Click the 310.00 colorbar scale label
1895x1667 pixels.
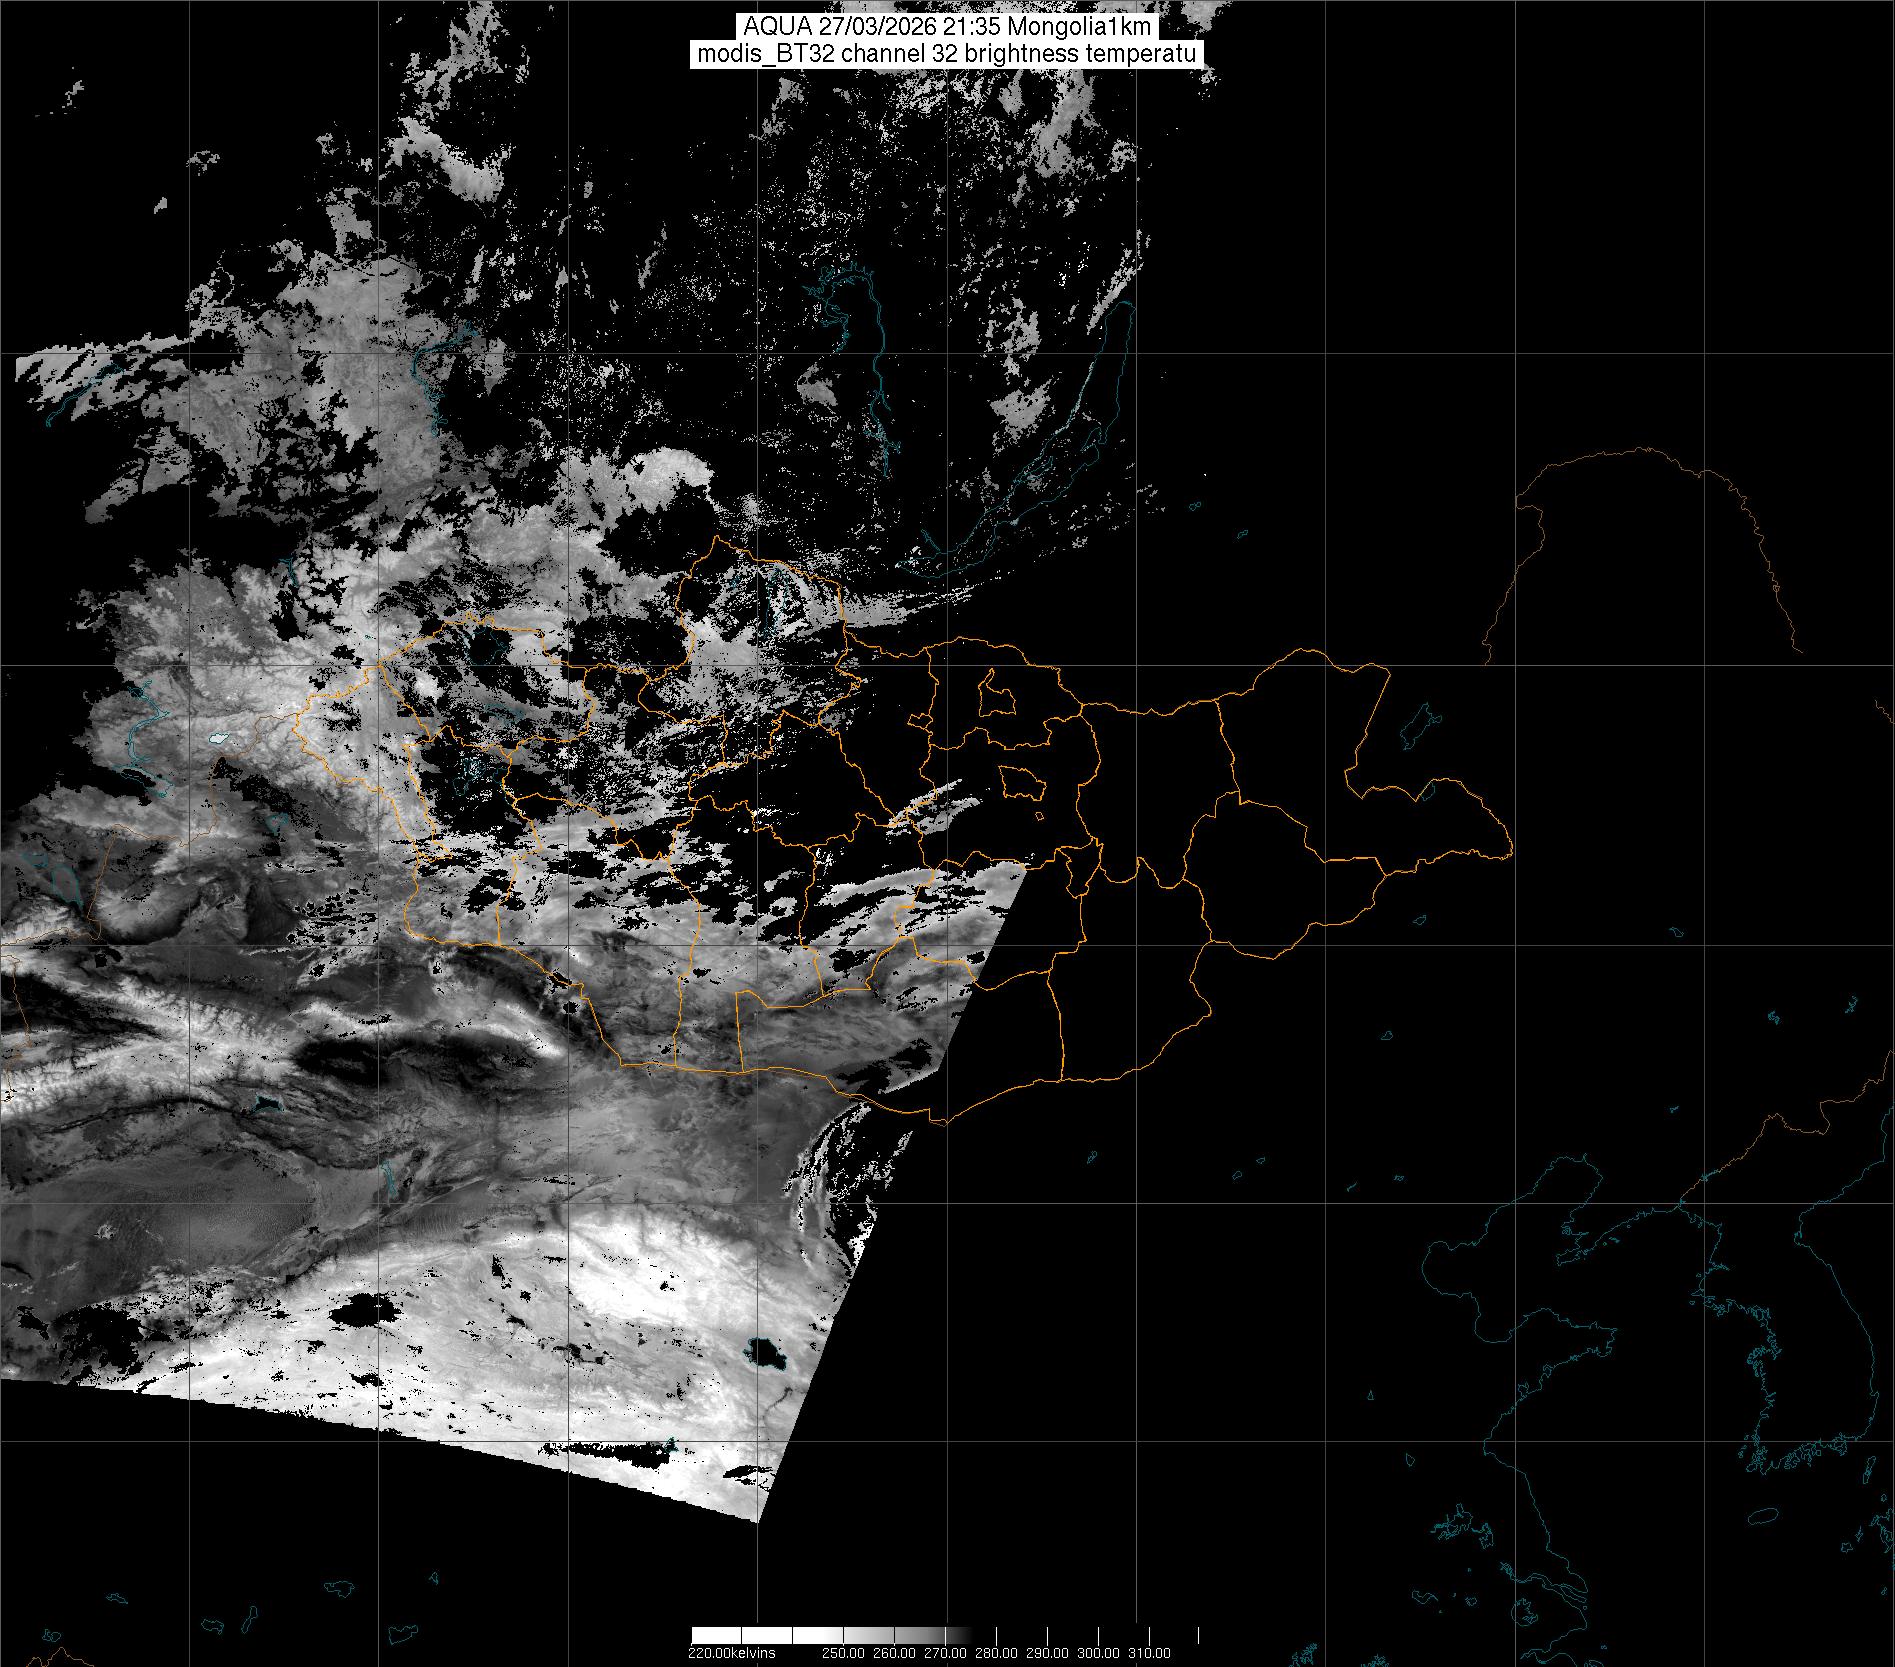pos(1150,1653)
